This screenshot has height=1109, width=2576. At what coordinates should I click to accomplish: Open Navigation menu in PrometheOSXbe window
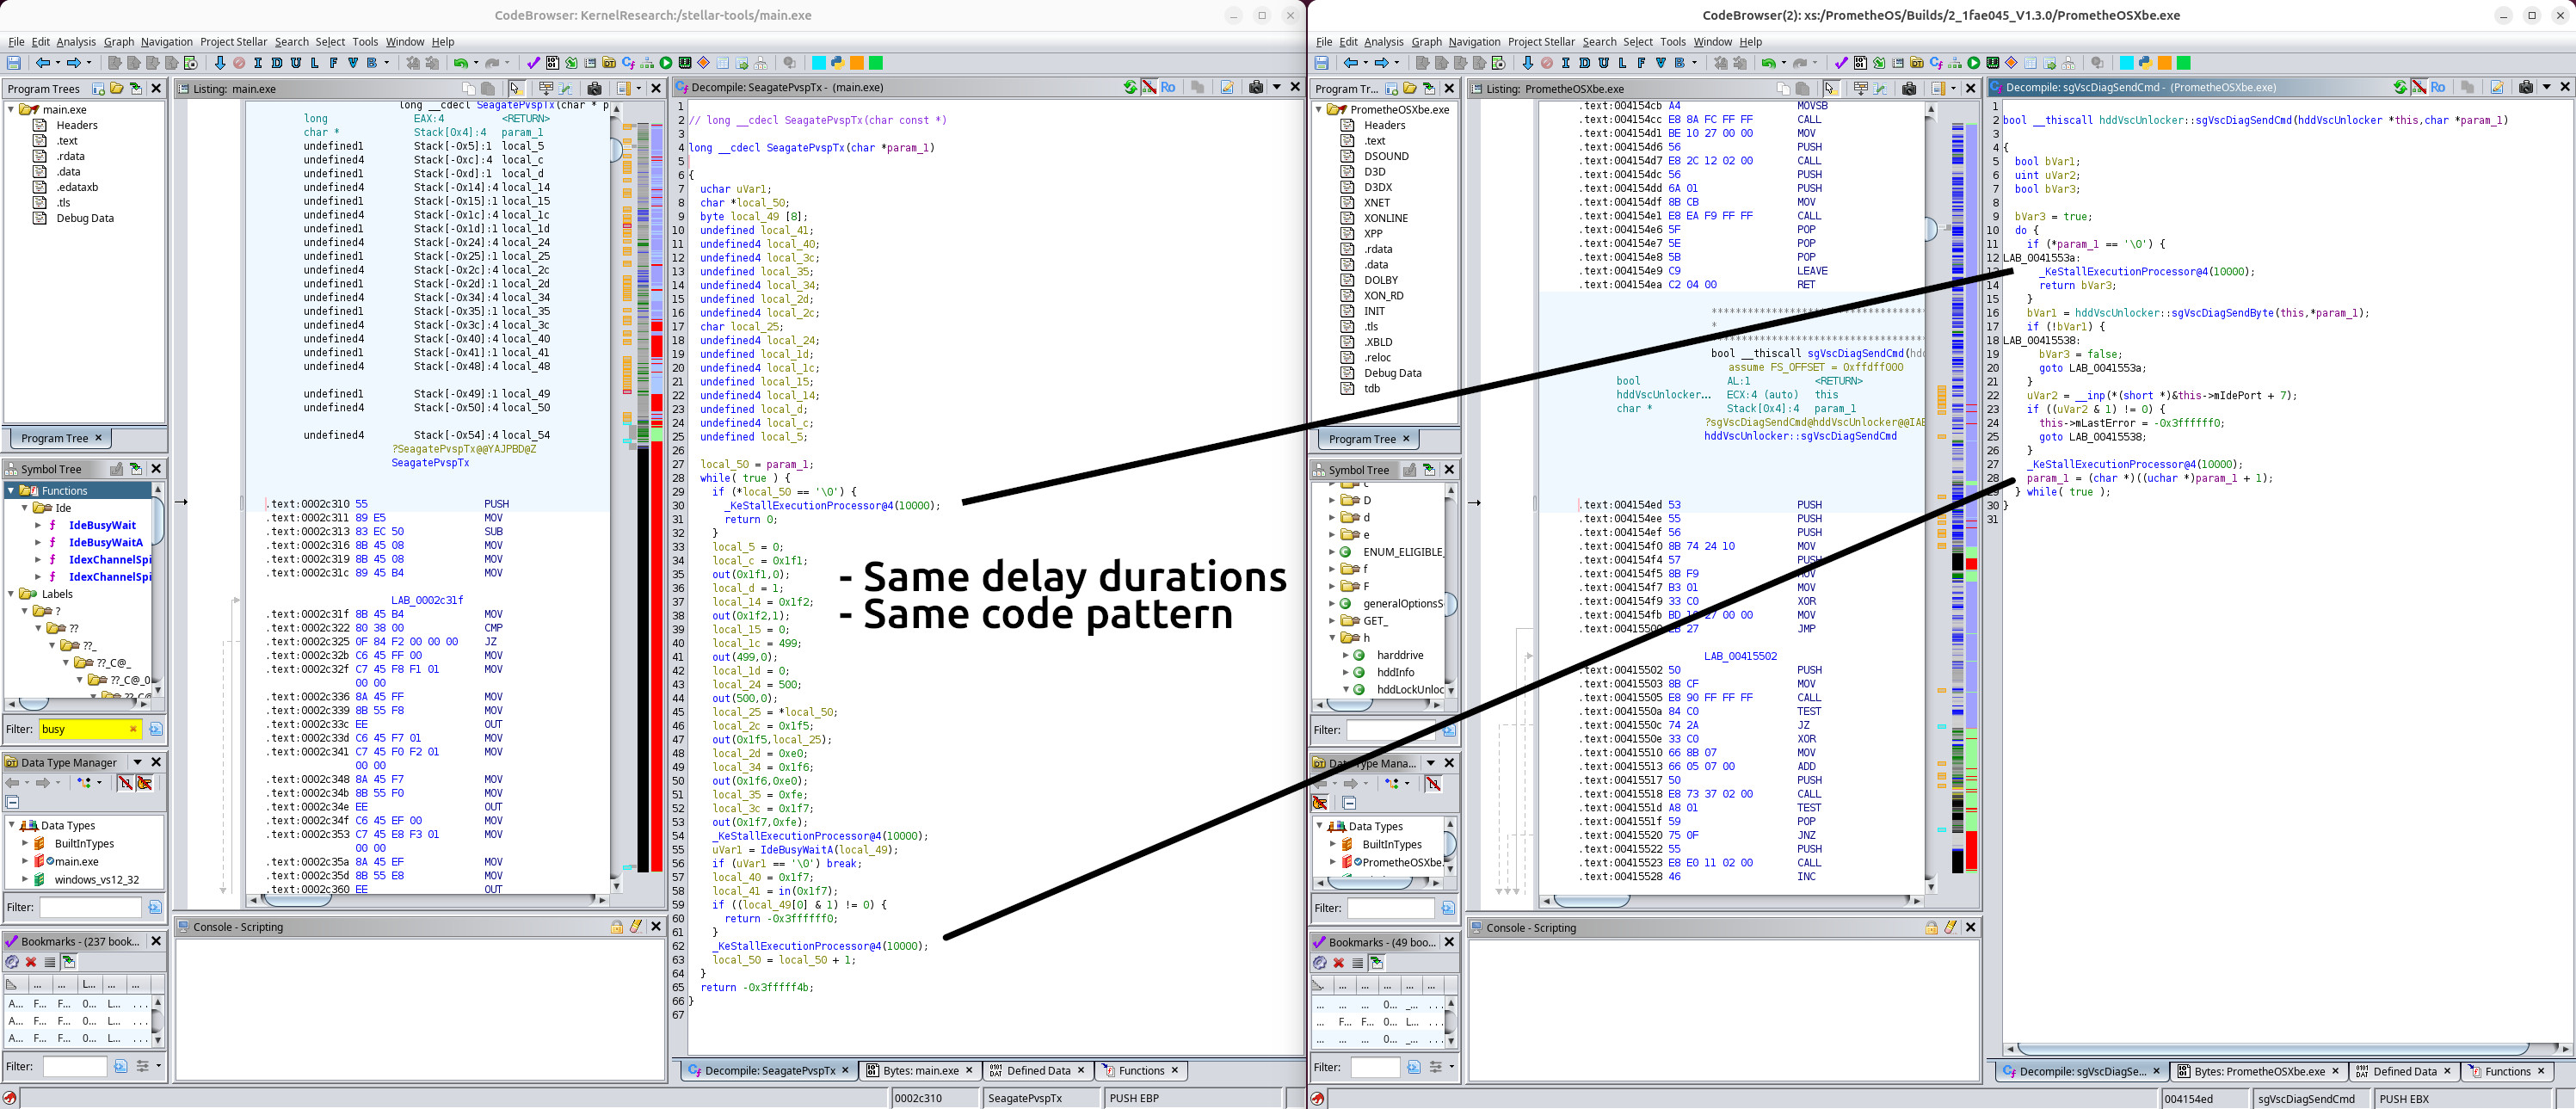1474,42
